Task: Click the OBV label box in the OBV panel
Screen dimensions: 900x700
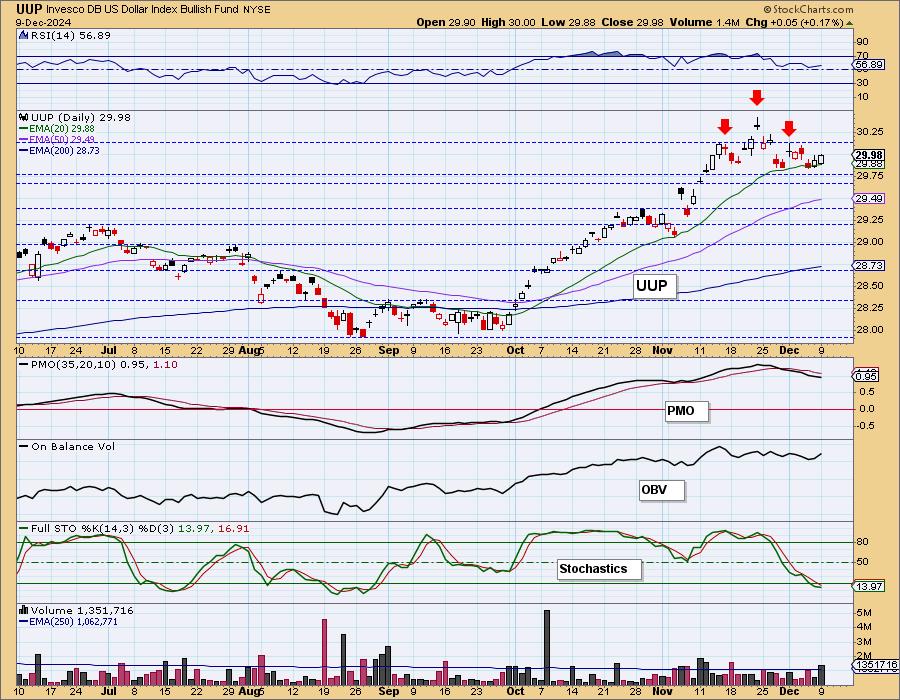Action: coord(662,490)
